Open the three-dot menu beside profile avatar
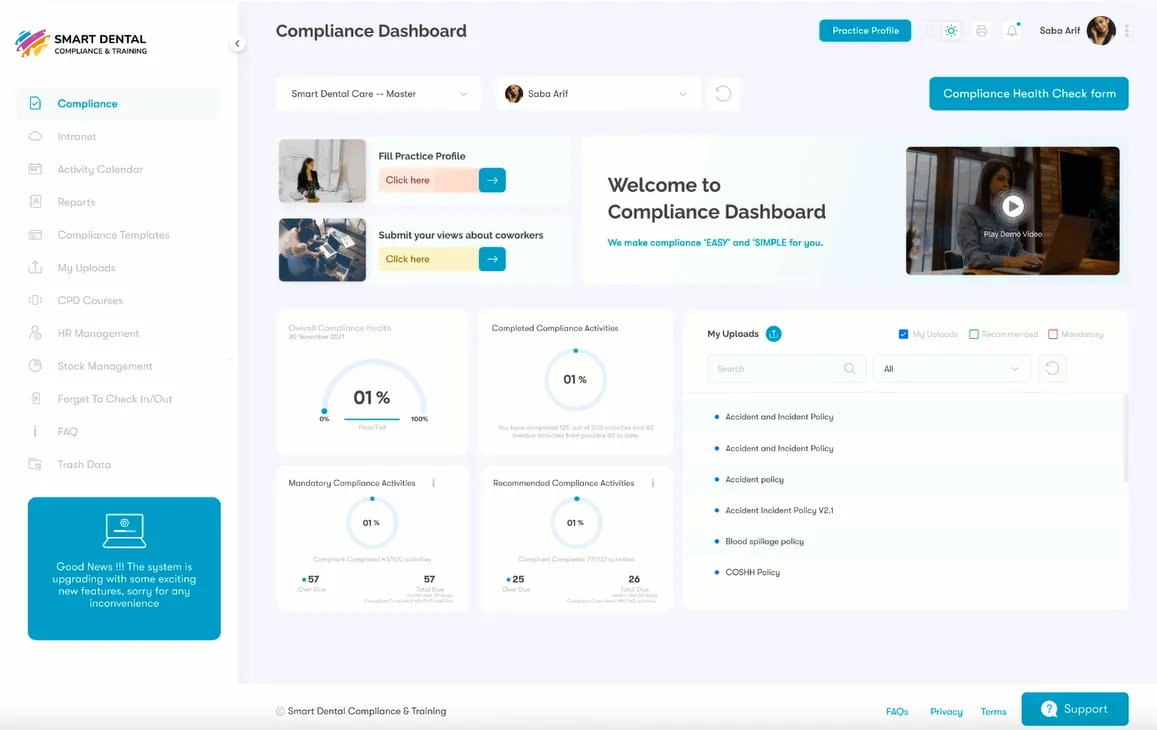Screen dimensions: 1157x730 point(1127,30)
